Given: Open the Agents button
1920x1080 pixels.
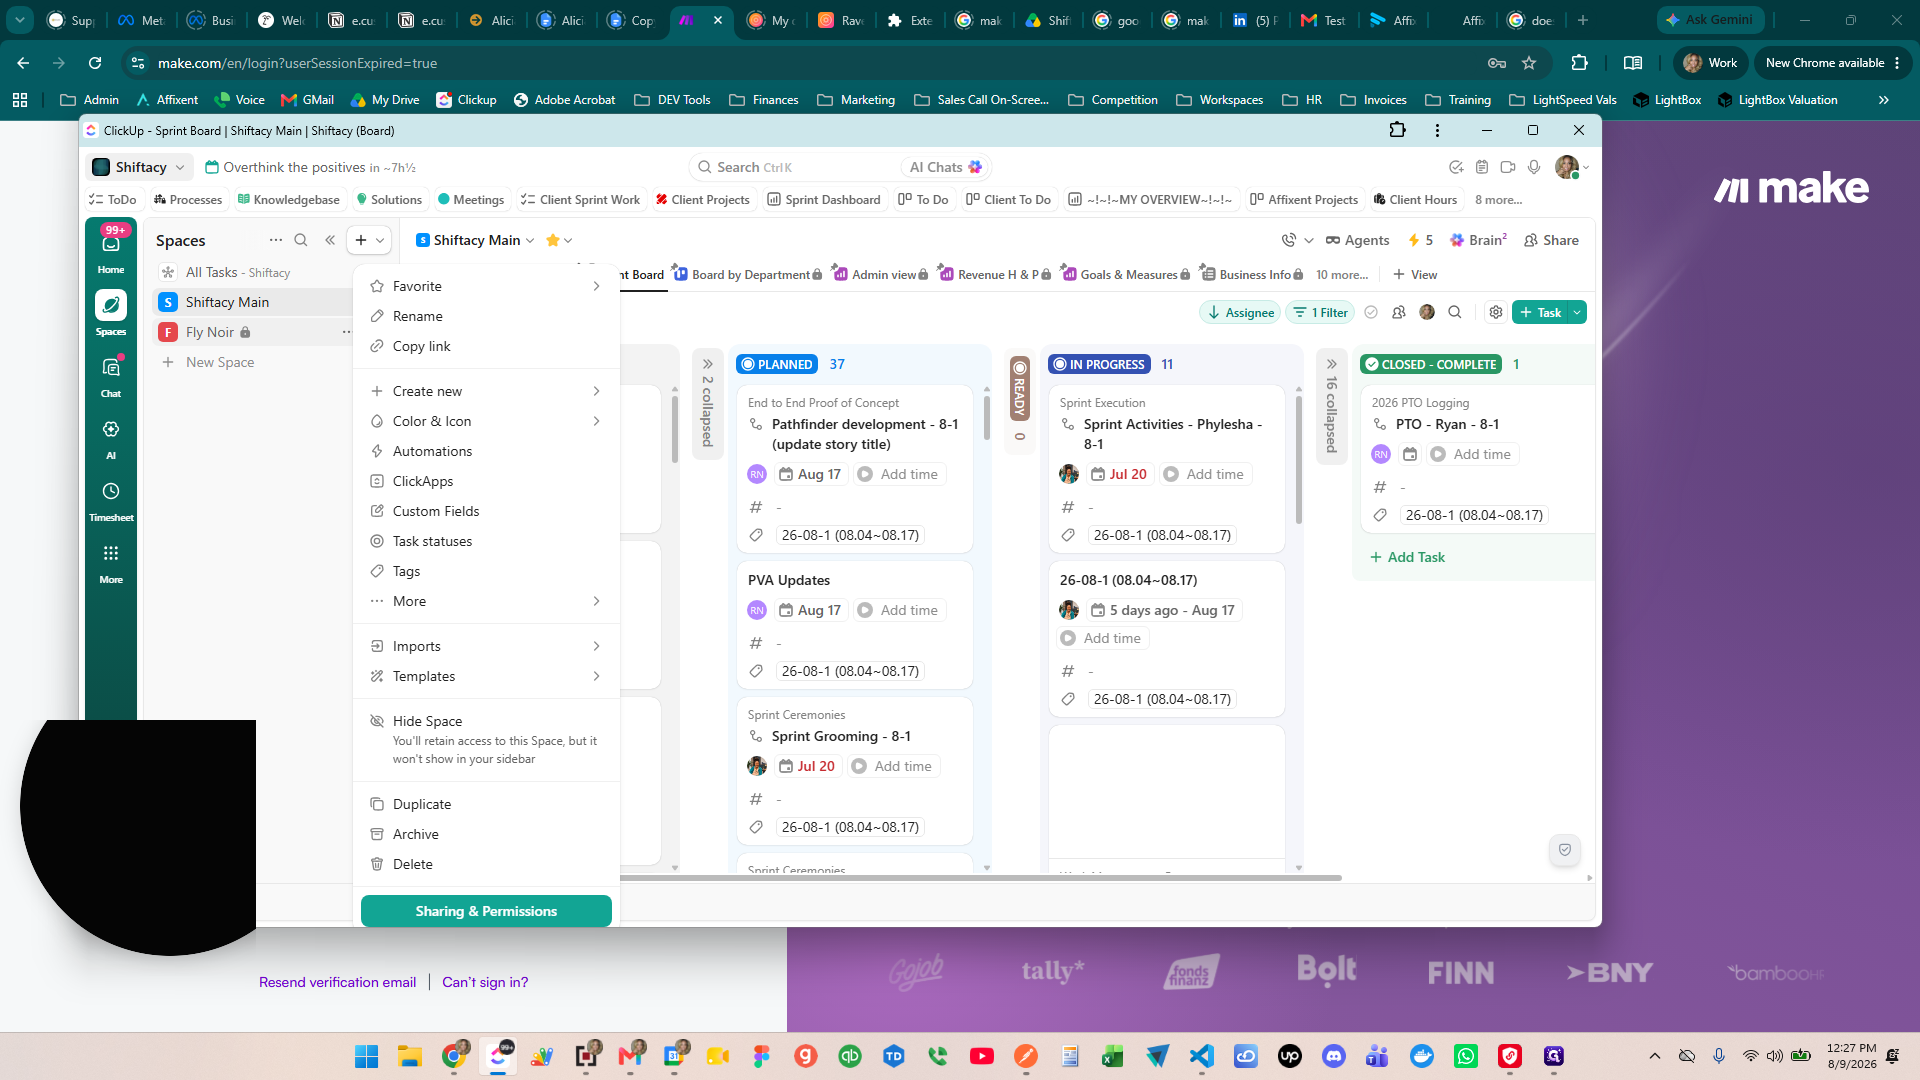Looking at the screenshot, I should pos(1357,240).
